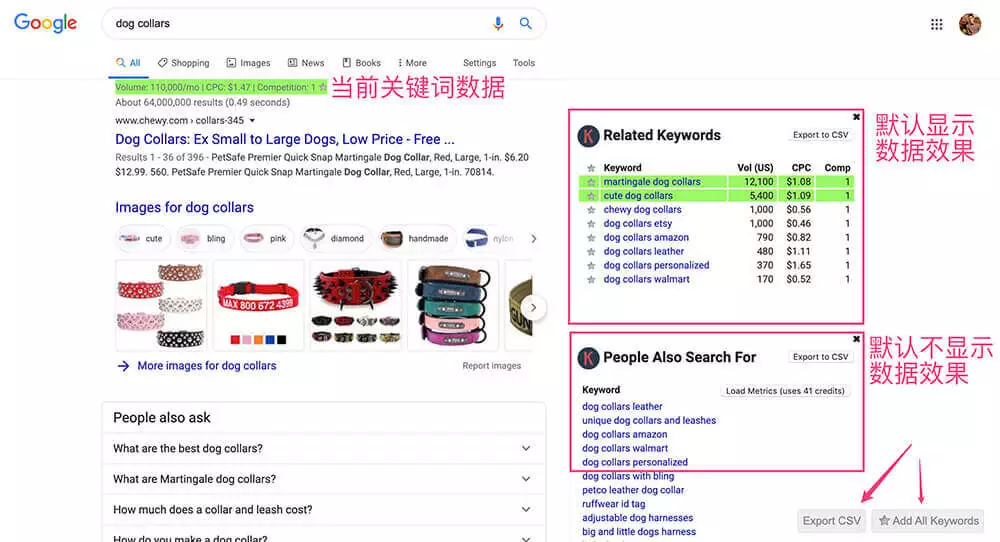Open chewy dog collars keyword link

642,210
